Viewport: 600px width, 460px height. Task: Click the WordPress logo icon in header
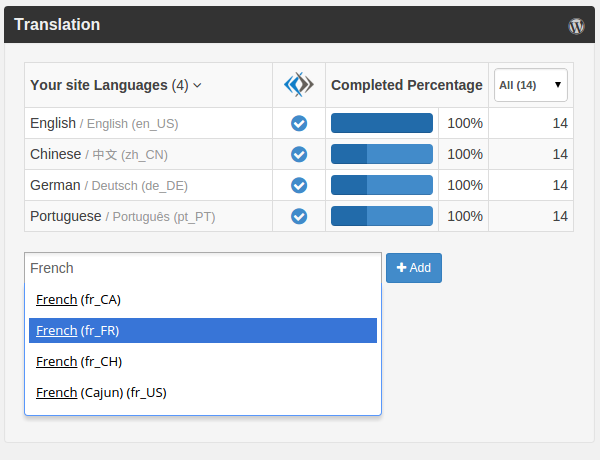click(x=576, y=26)
